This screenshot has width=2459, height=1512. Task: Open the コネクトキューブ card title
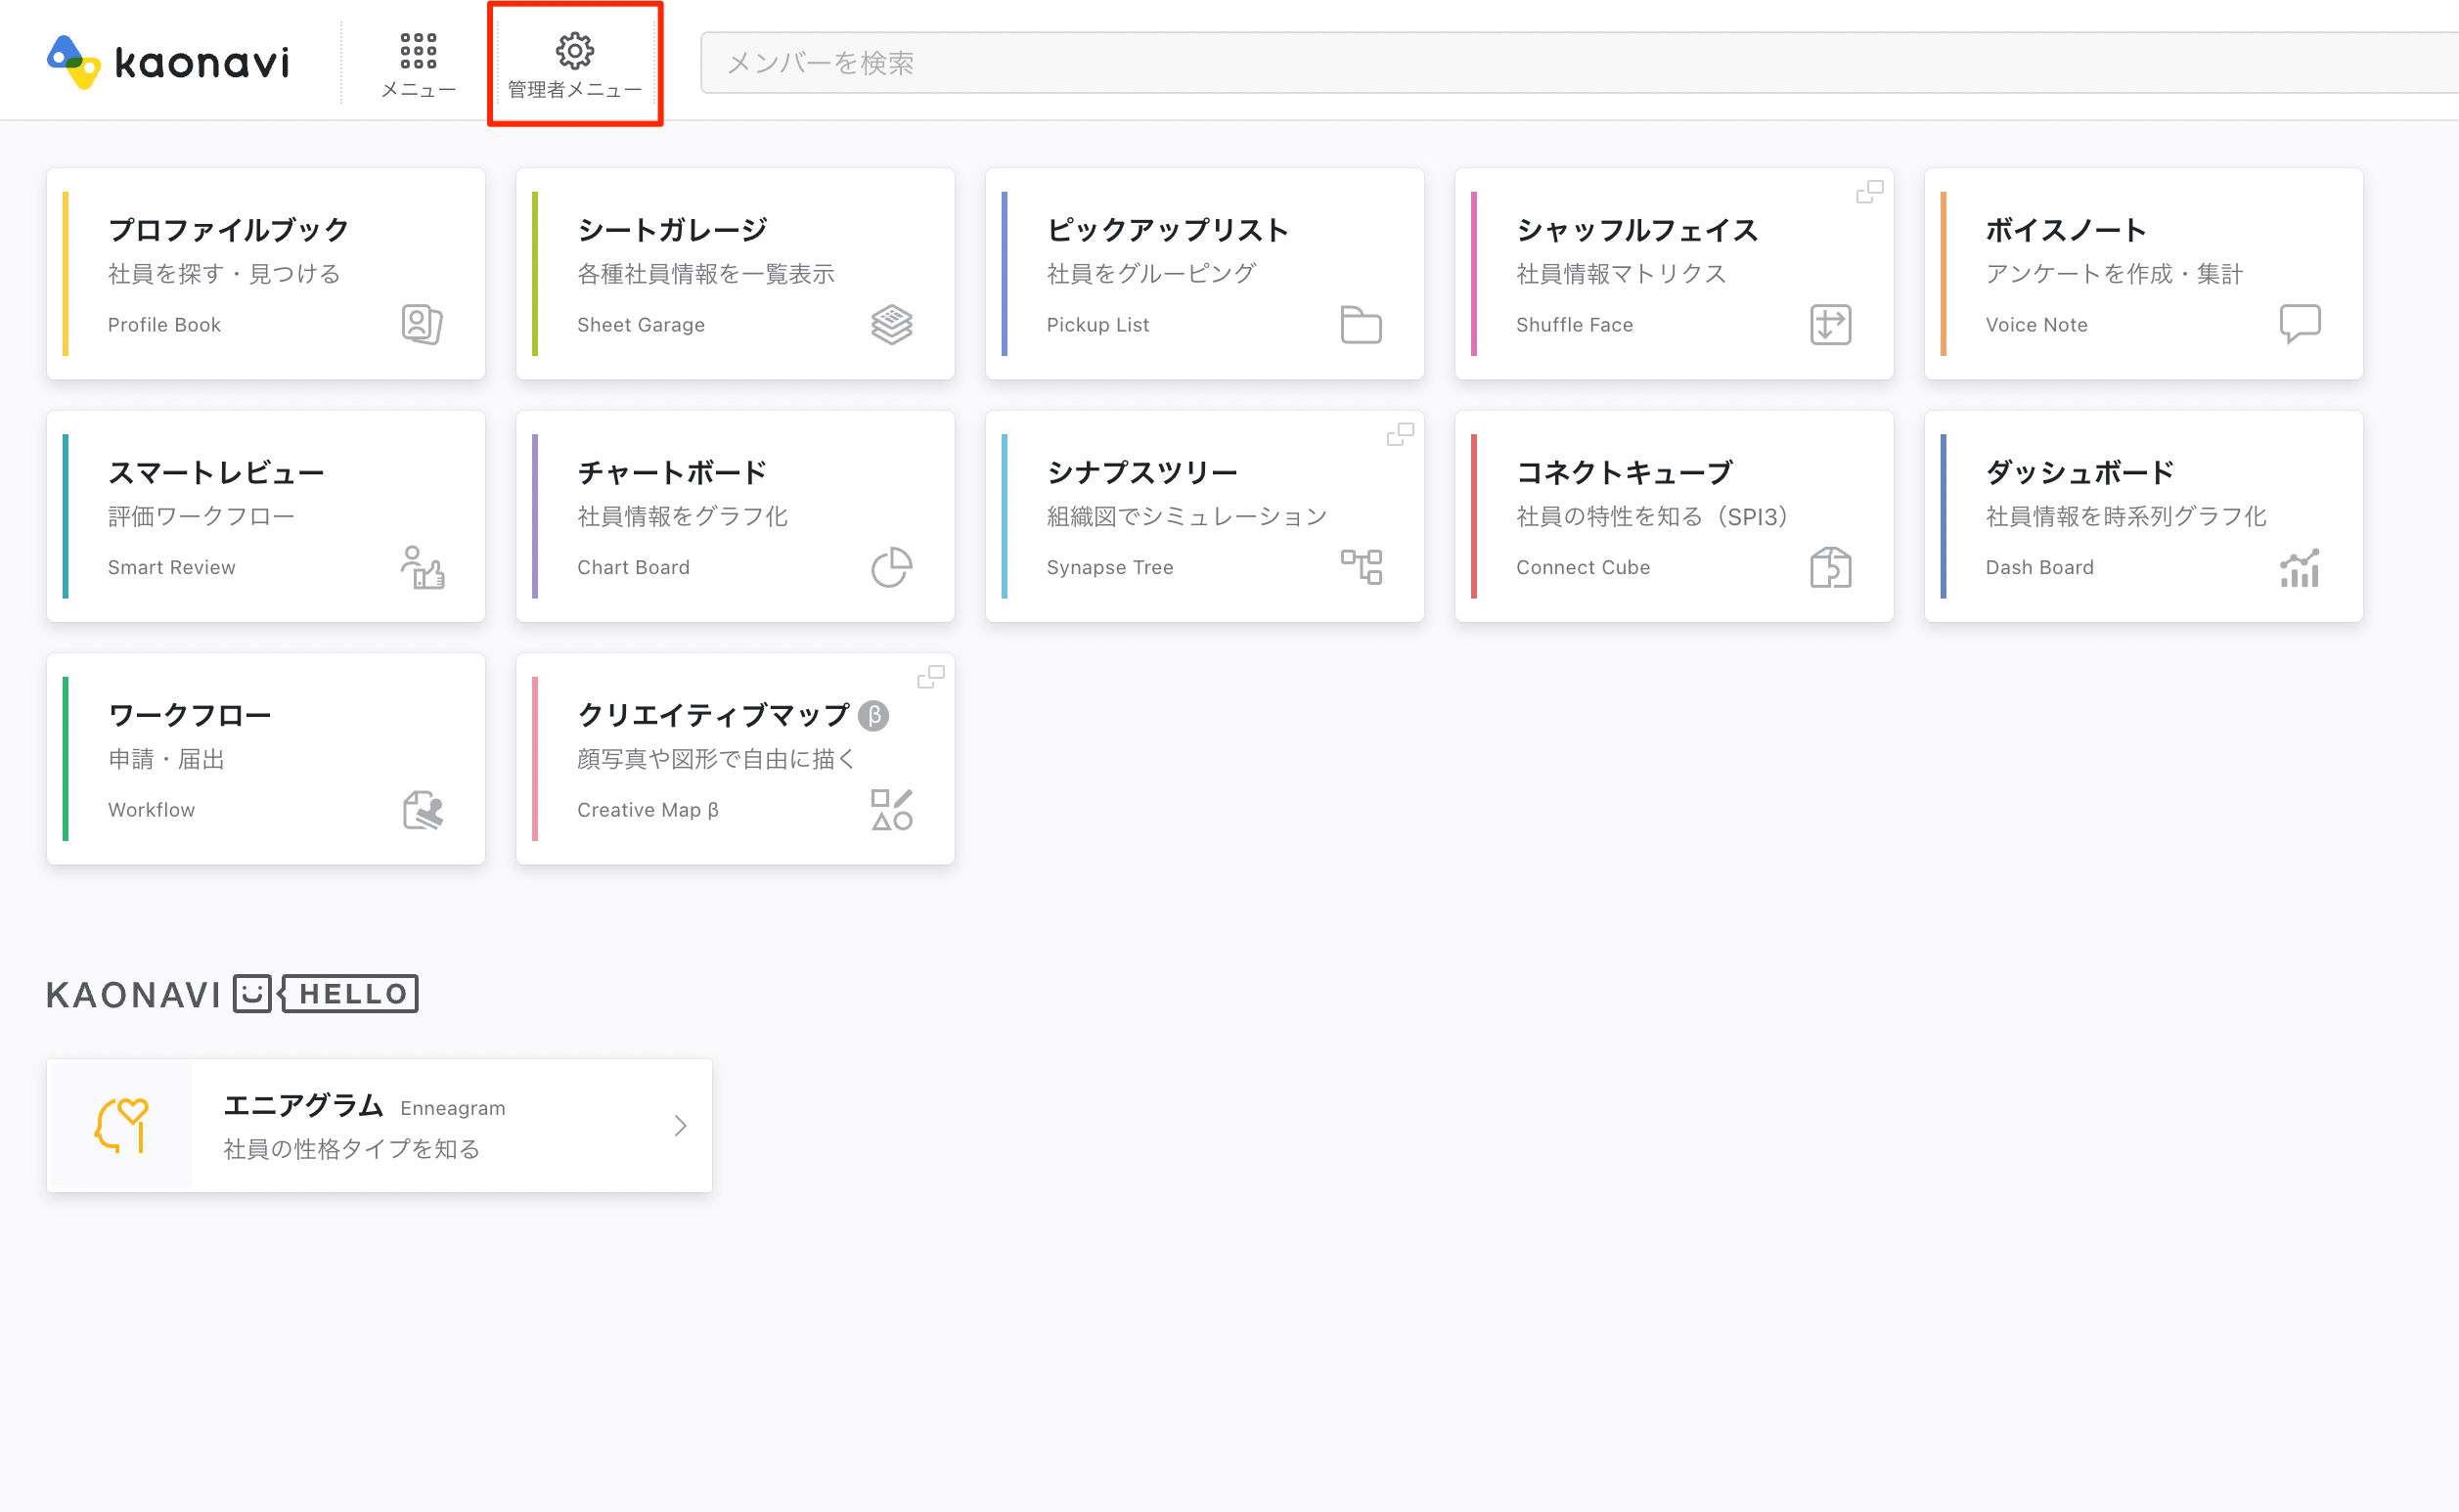1624,472
